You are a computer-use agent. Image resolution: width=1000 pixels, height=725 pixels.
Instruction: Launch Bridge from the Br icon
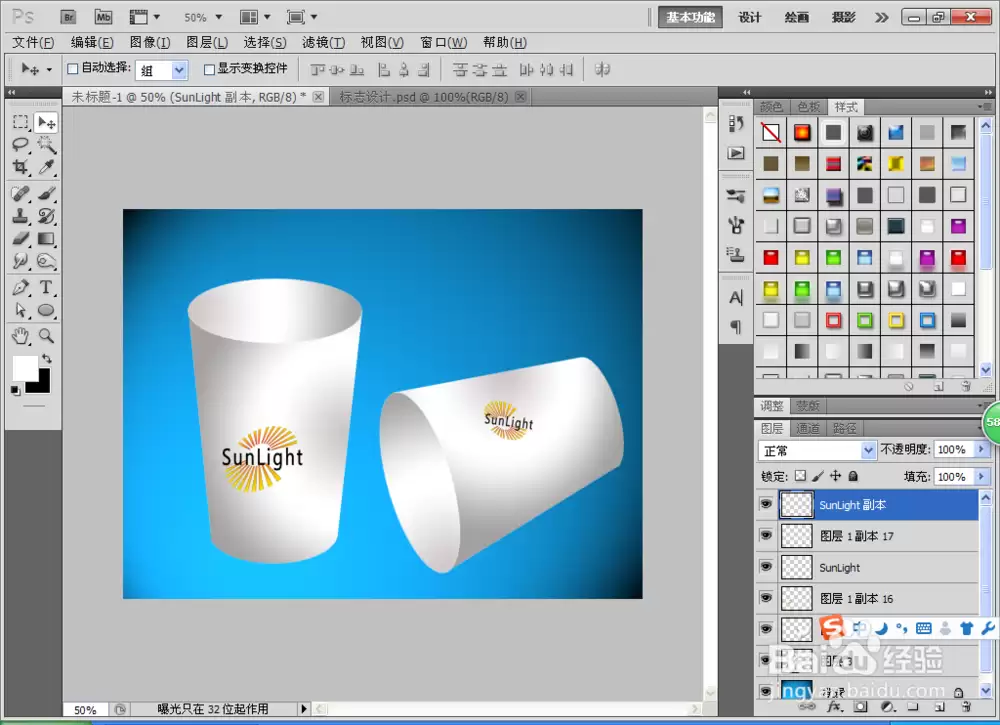coord(68,17)
